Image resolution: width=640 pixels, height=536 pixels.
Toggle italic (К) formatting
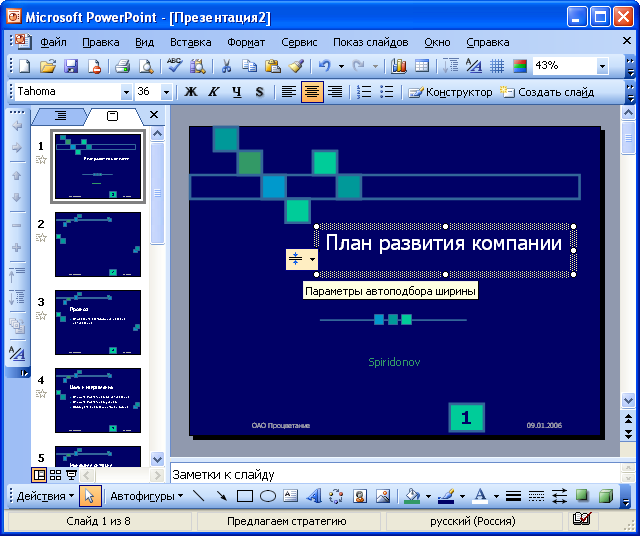tap(213, 92)
